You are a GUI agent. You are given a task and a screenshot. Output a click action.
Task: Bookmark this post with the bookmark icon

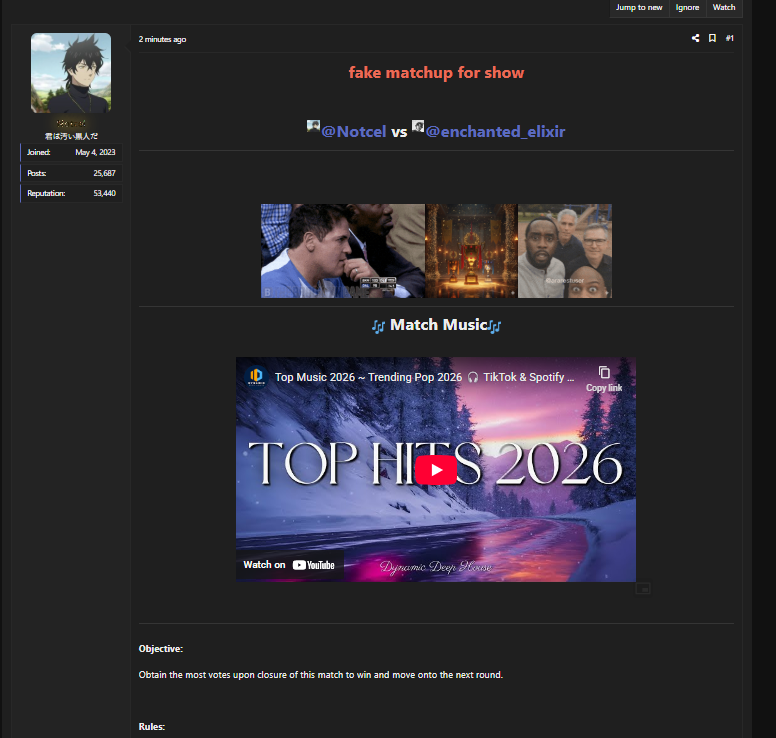point(712,38)
